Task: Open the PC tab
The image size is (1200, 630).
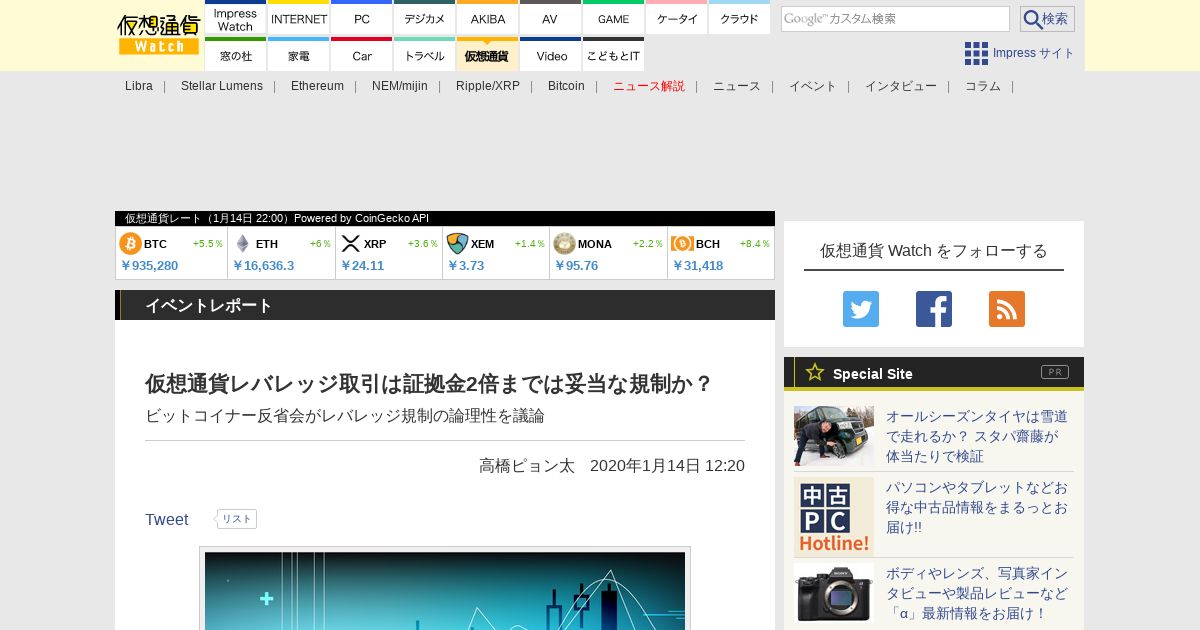Action: coord(362,19)
